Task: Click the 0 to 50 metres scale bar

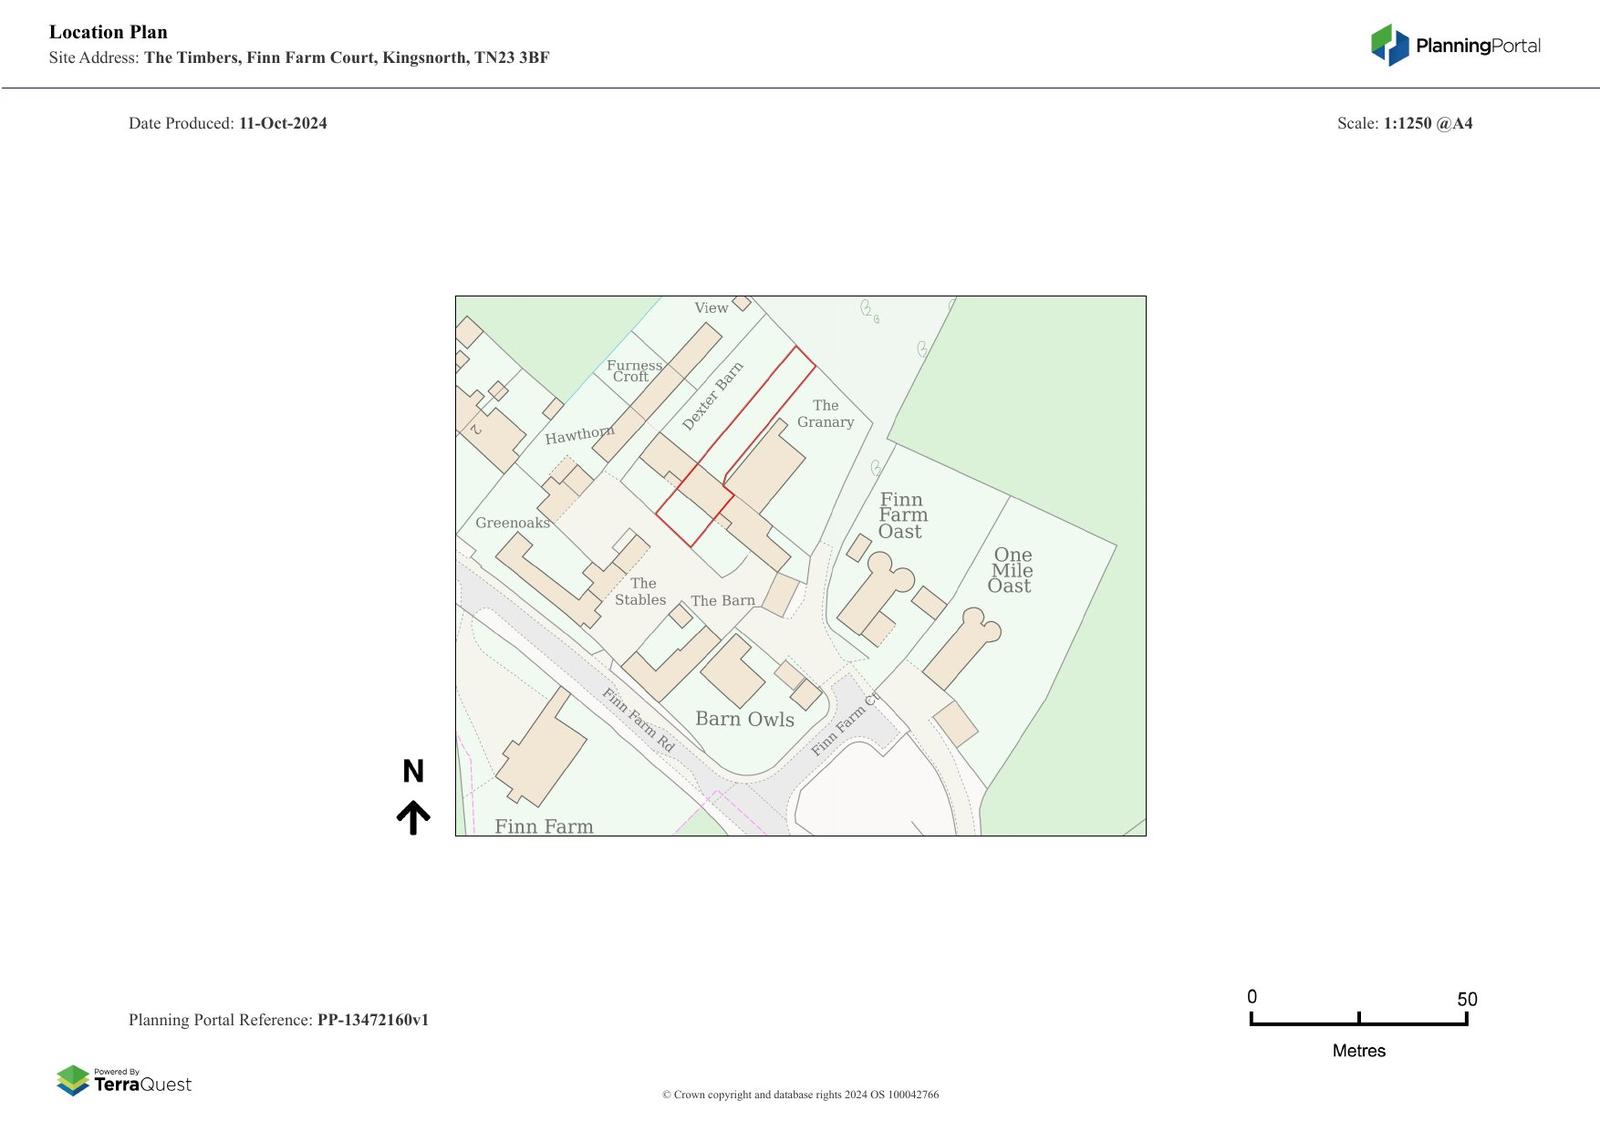Action: (1358, 1019)
